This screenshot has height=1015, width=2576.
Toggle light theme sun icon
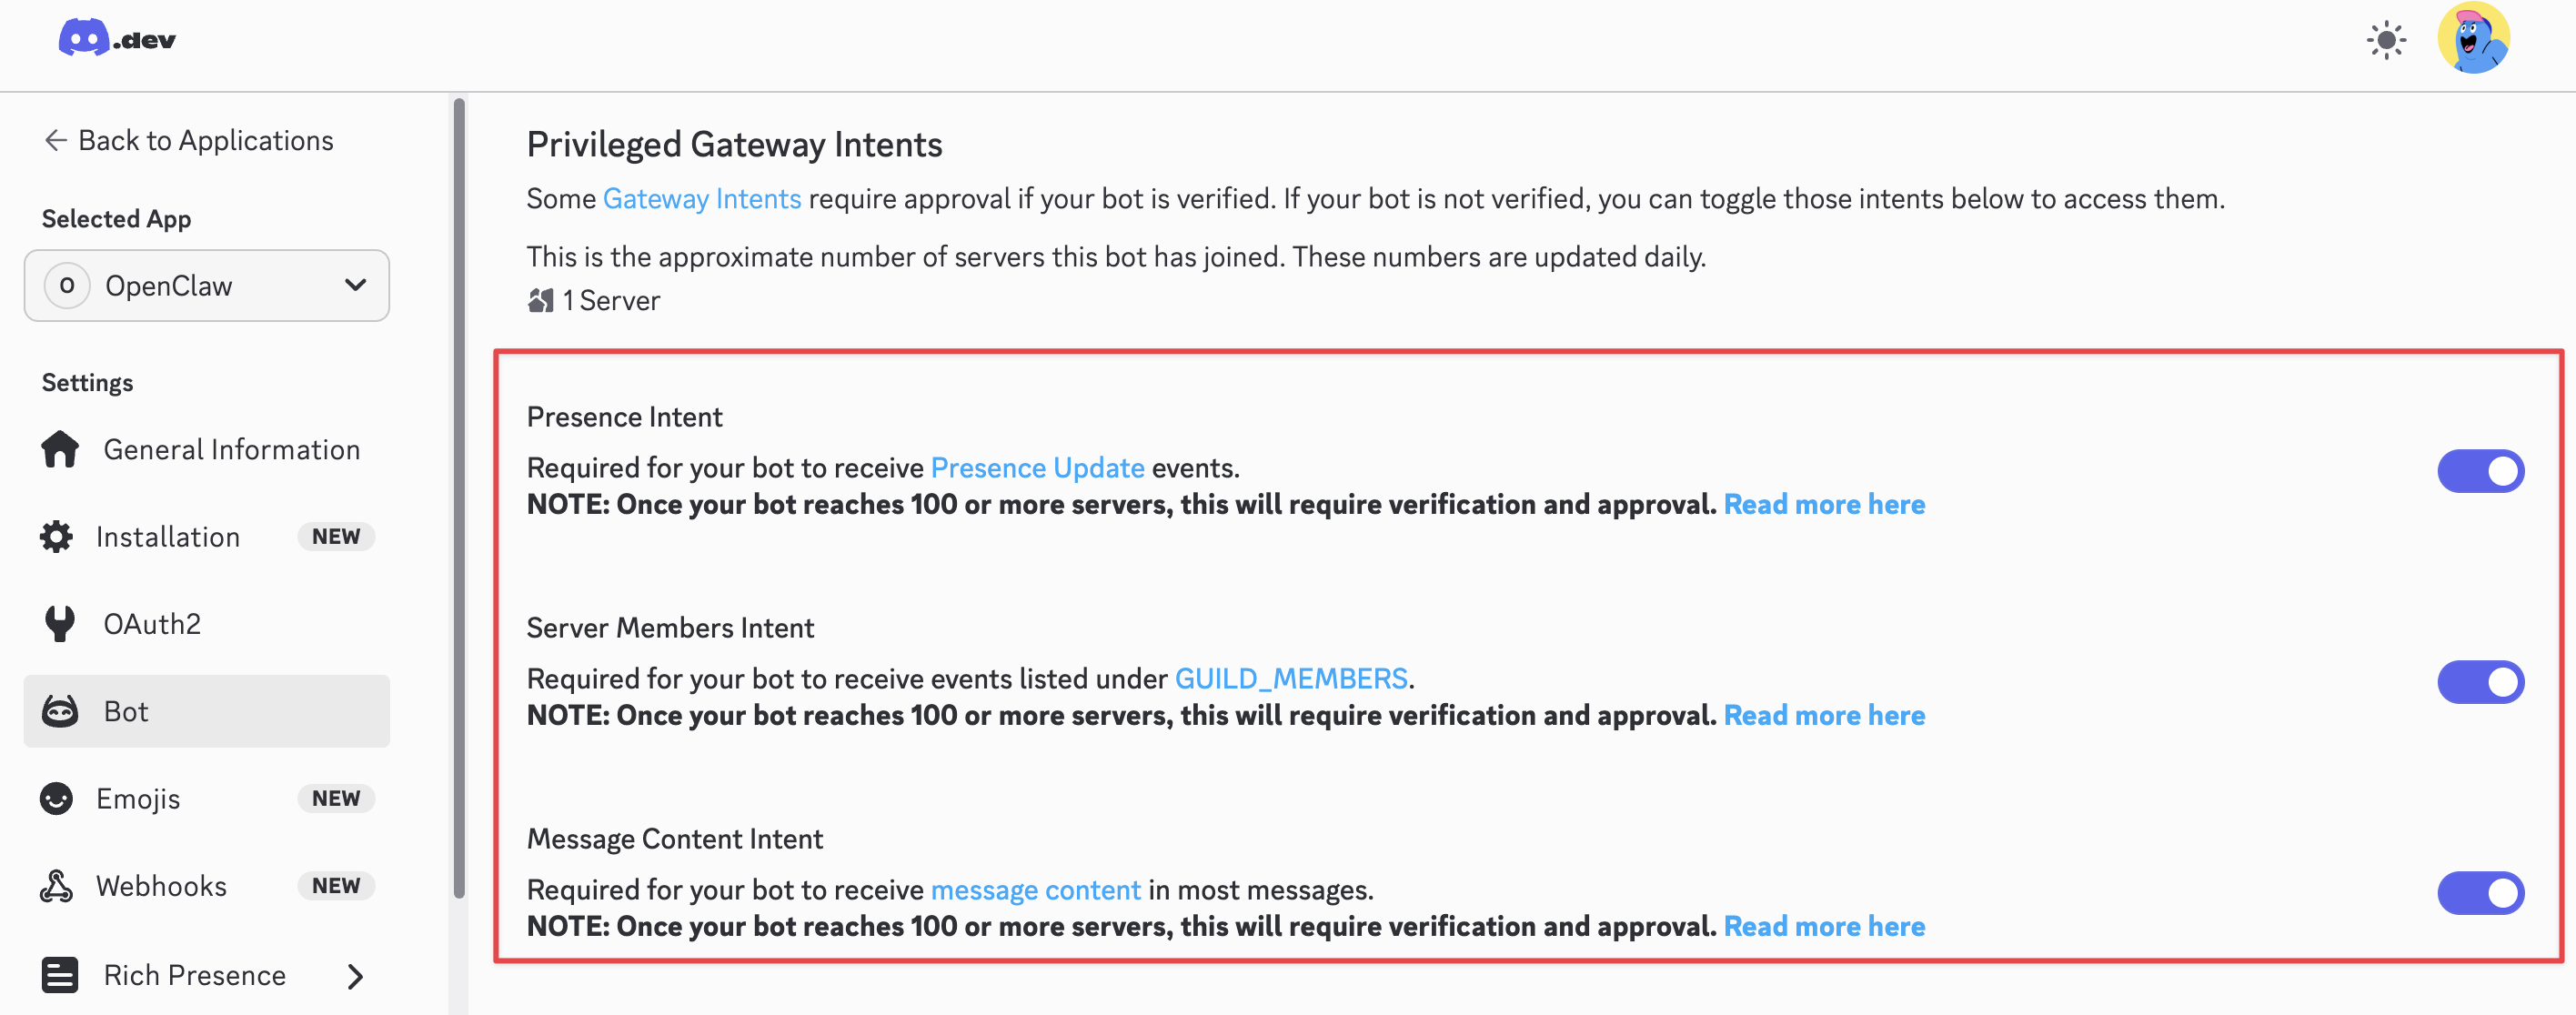[2386, 40]
